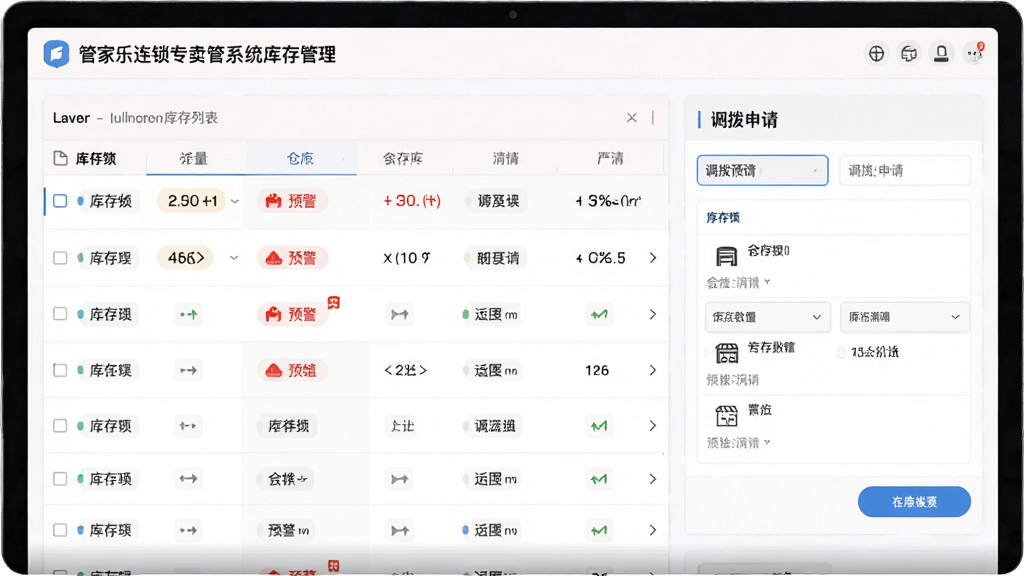Open the globe language icon in the header
Viewport: 1024px width, 576px height.
tap(876, 54)
